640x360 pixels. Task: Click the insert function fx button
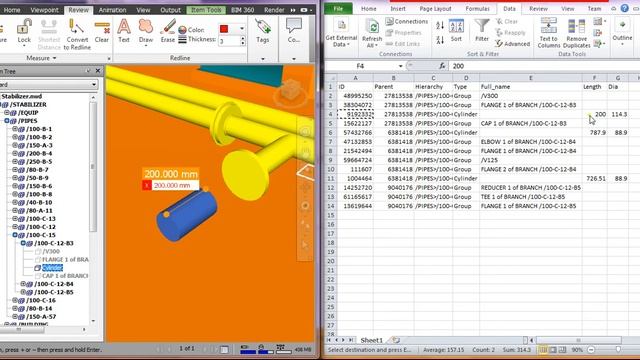[x=442, y=66]
